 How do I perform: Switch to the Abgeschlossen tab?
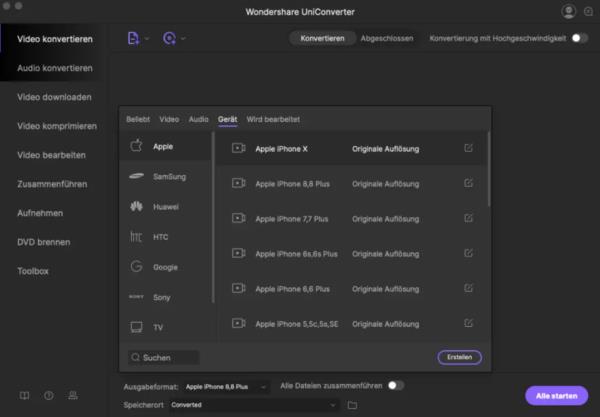pyautogui.click(x=387, y=38)
